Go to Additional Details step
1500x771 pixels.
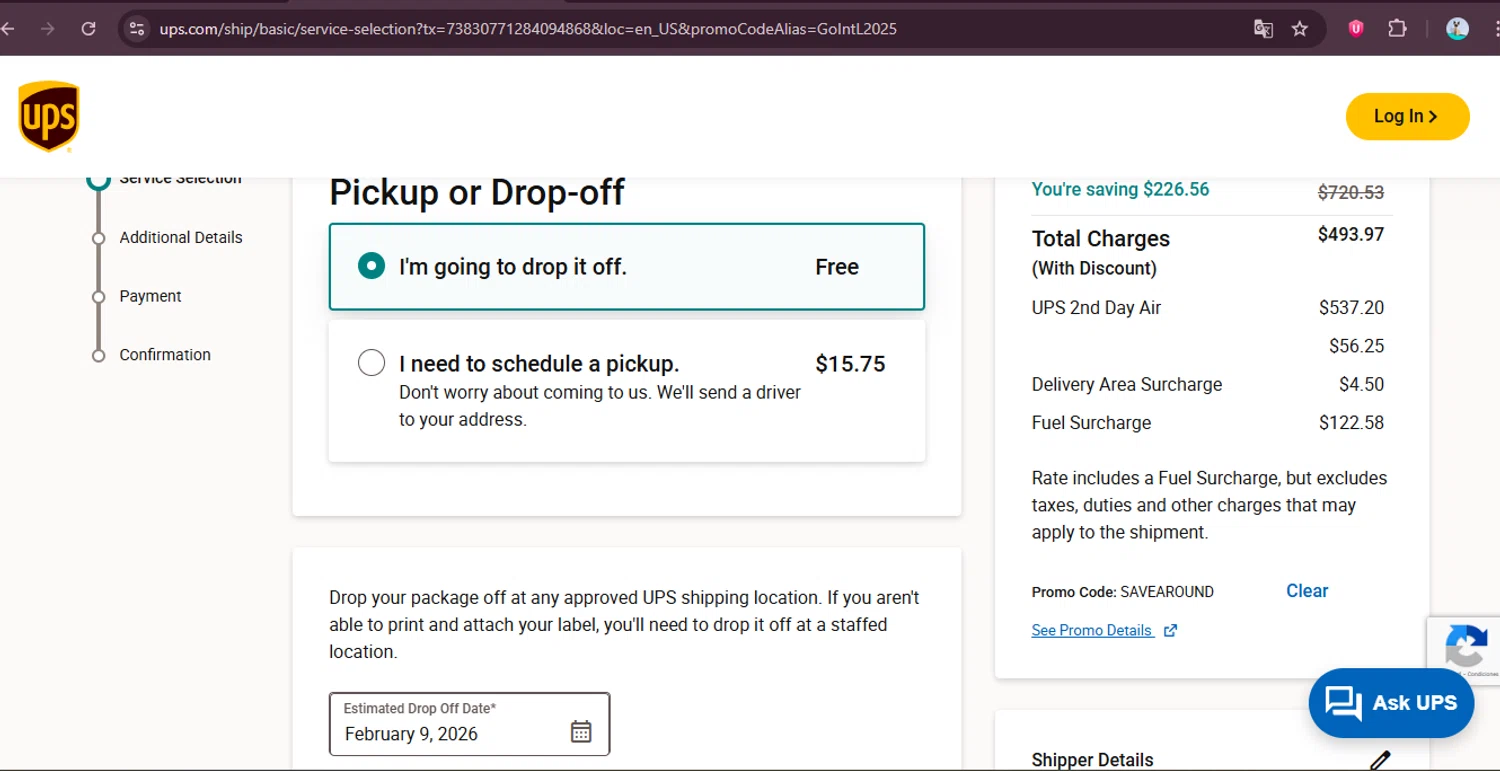click(x=180, y=238)
